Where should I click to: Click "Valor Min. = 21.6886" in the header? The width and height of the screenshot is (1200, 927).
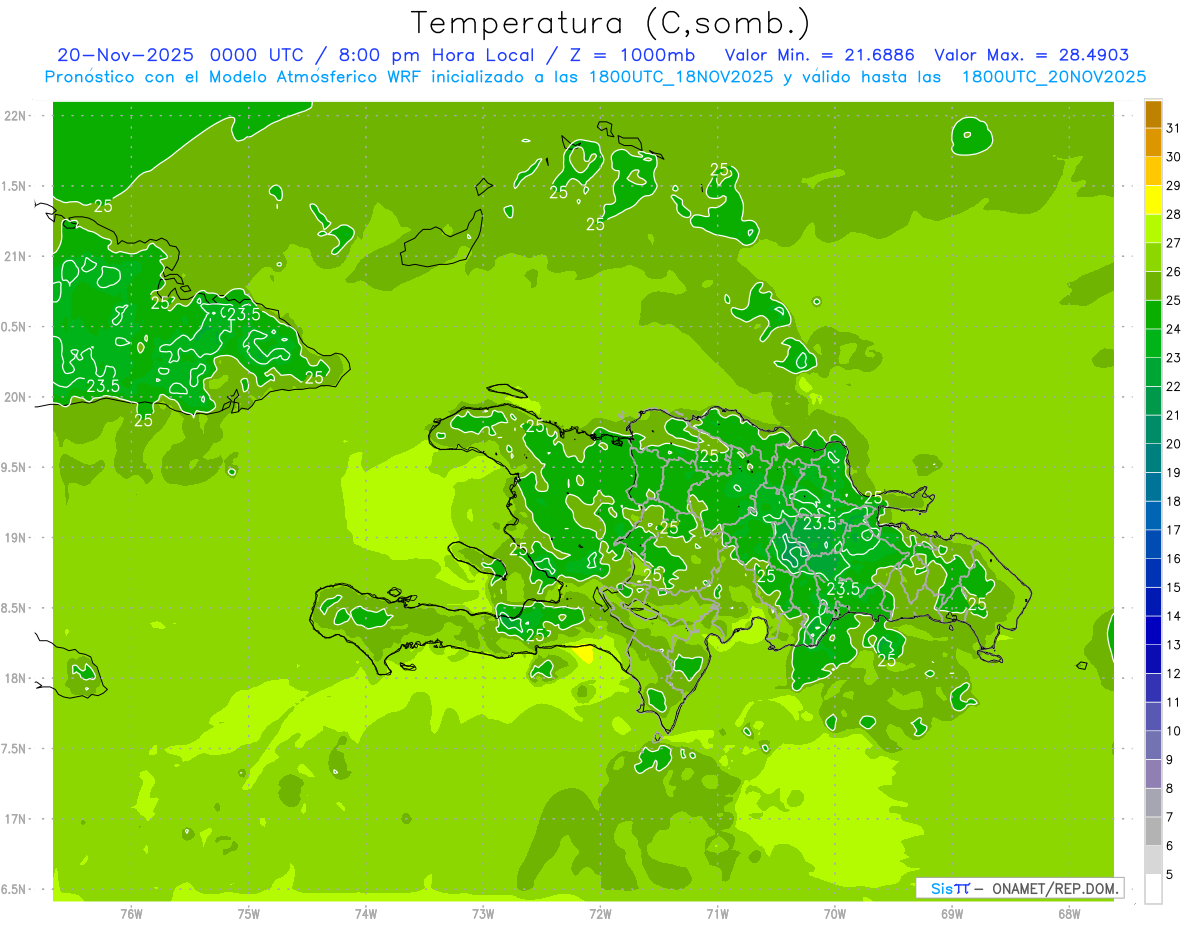click(x=822, y=55)
